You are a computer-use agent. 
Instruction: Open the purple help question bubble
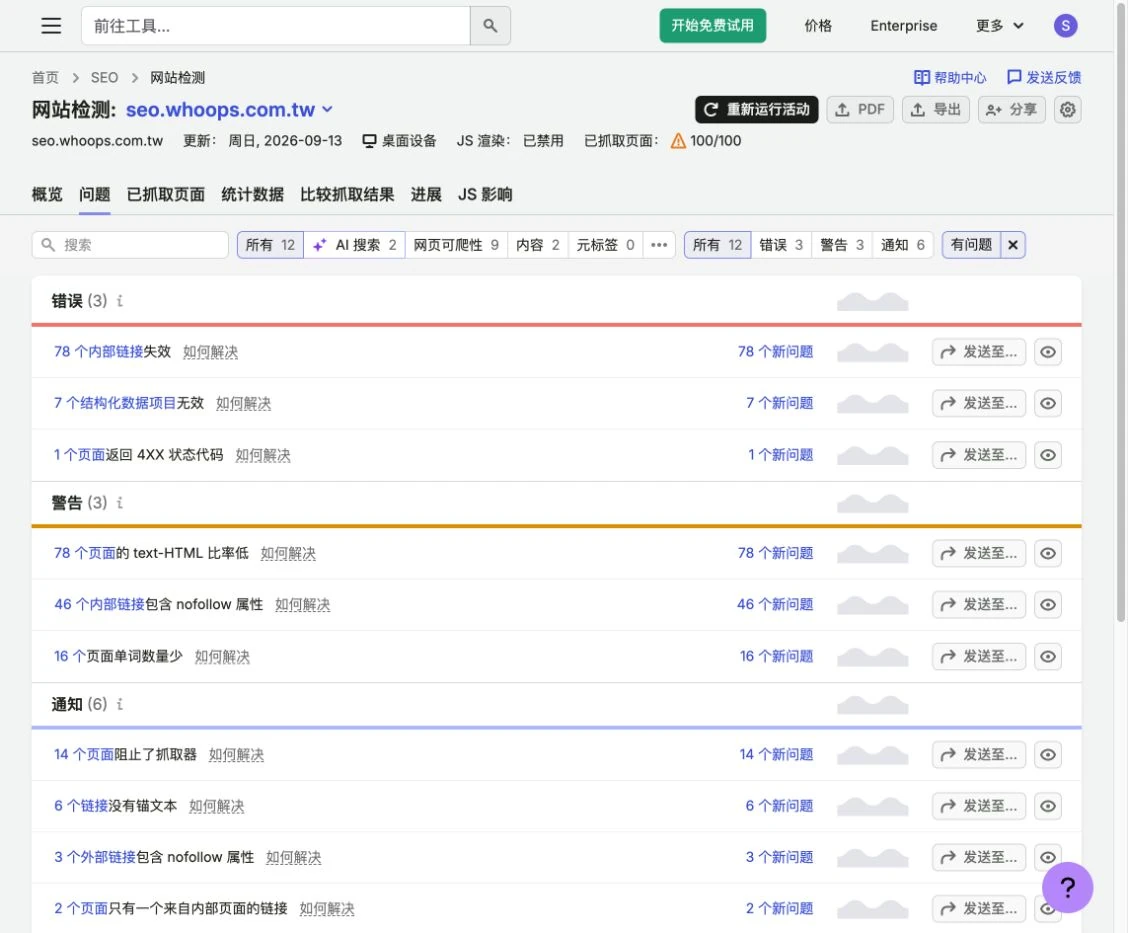tap(1068, 888)
